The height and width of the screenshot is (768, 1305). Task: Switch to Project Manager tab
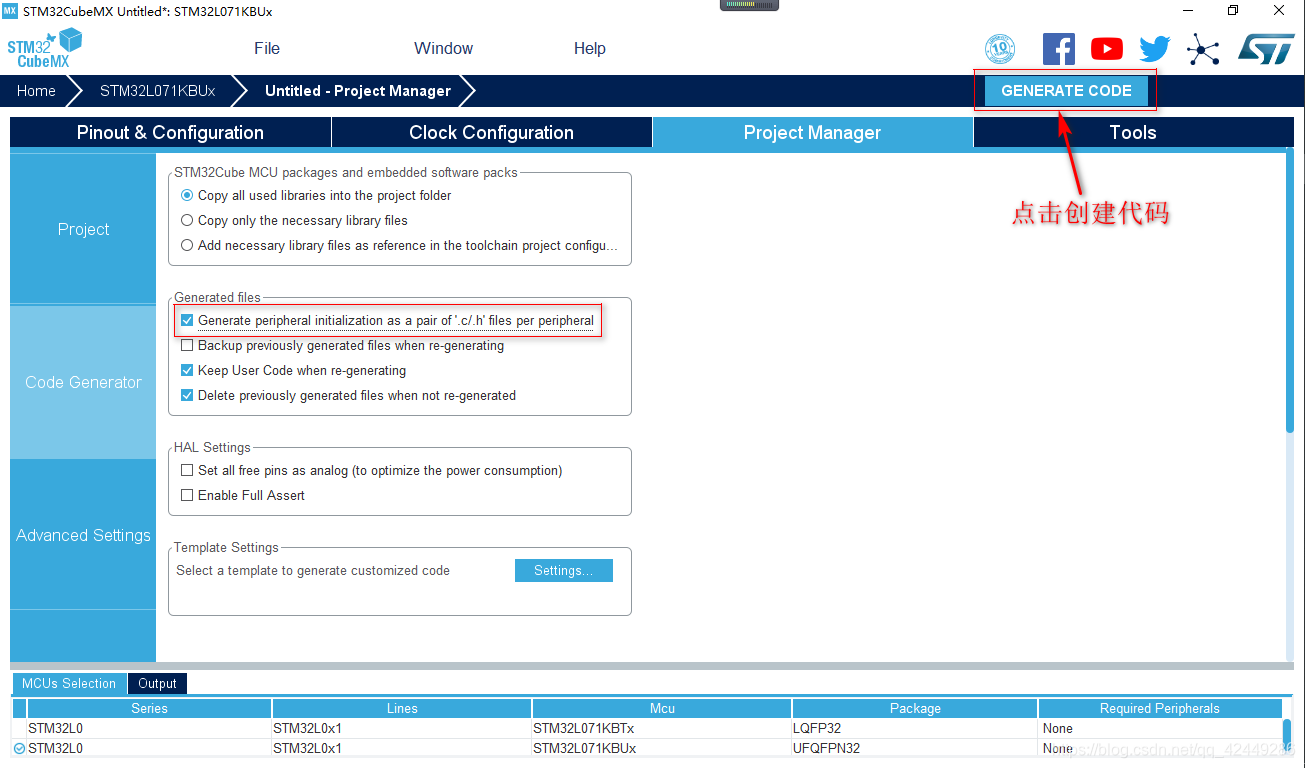(812, 132)
